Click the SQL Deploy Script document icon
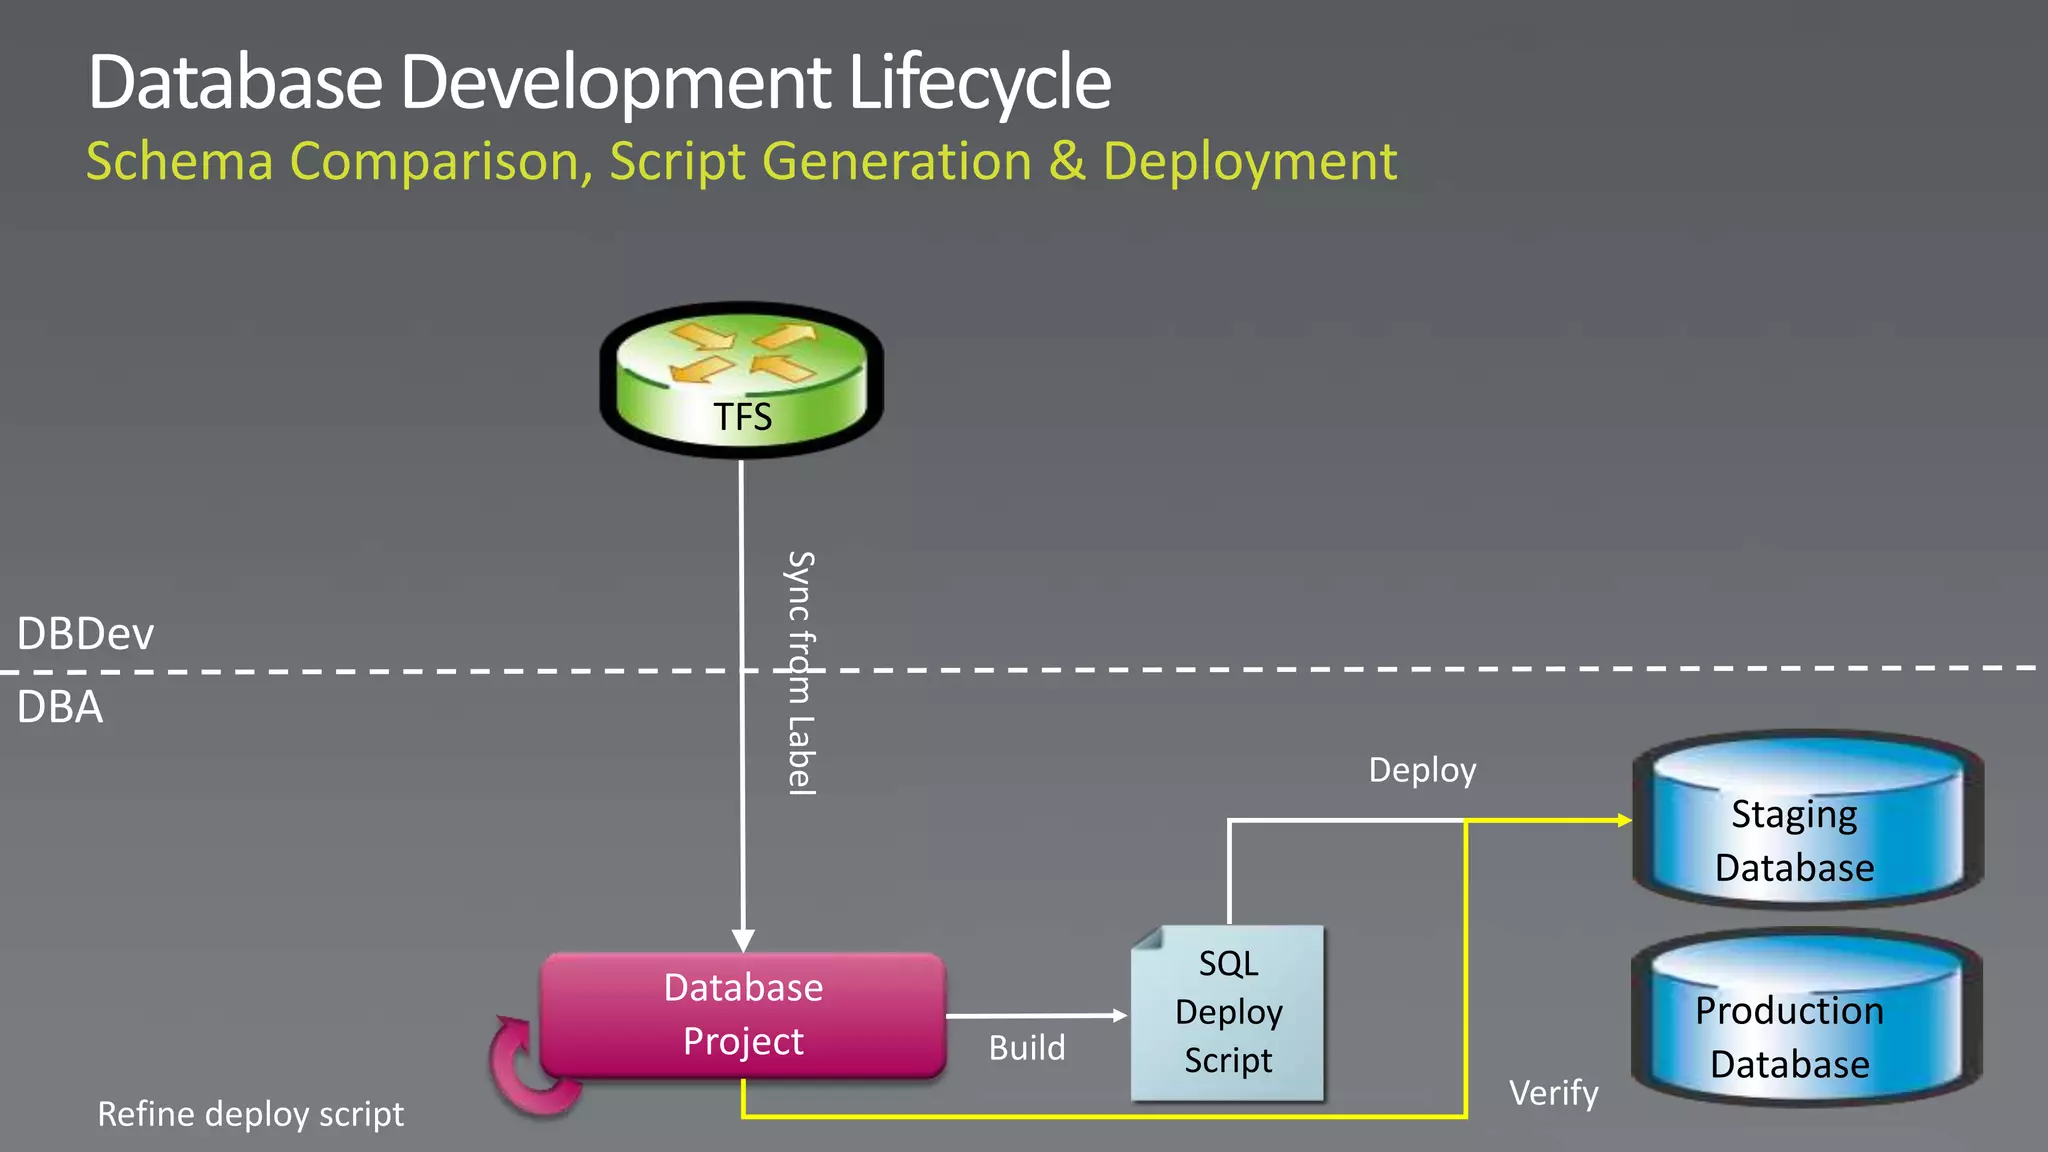Viewport: 2048px width, 1152px height. [x=1228, y=1013]
